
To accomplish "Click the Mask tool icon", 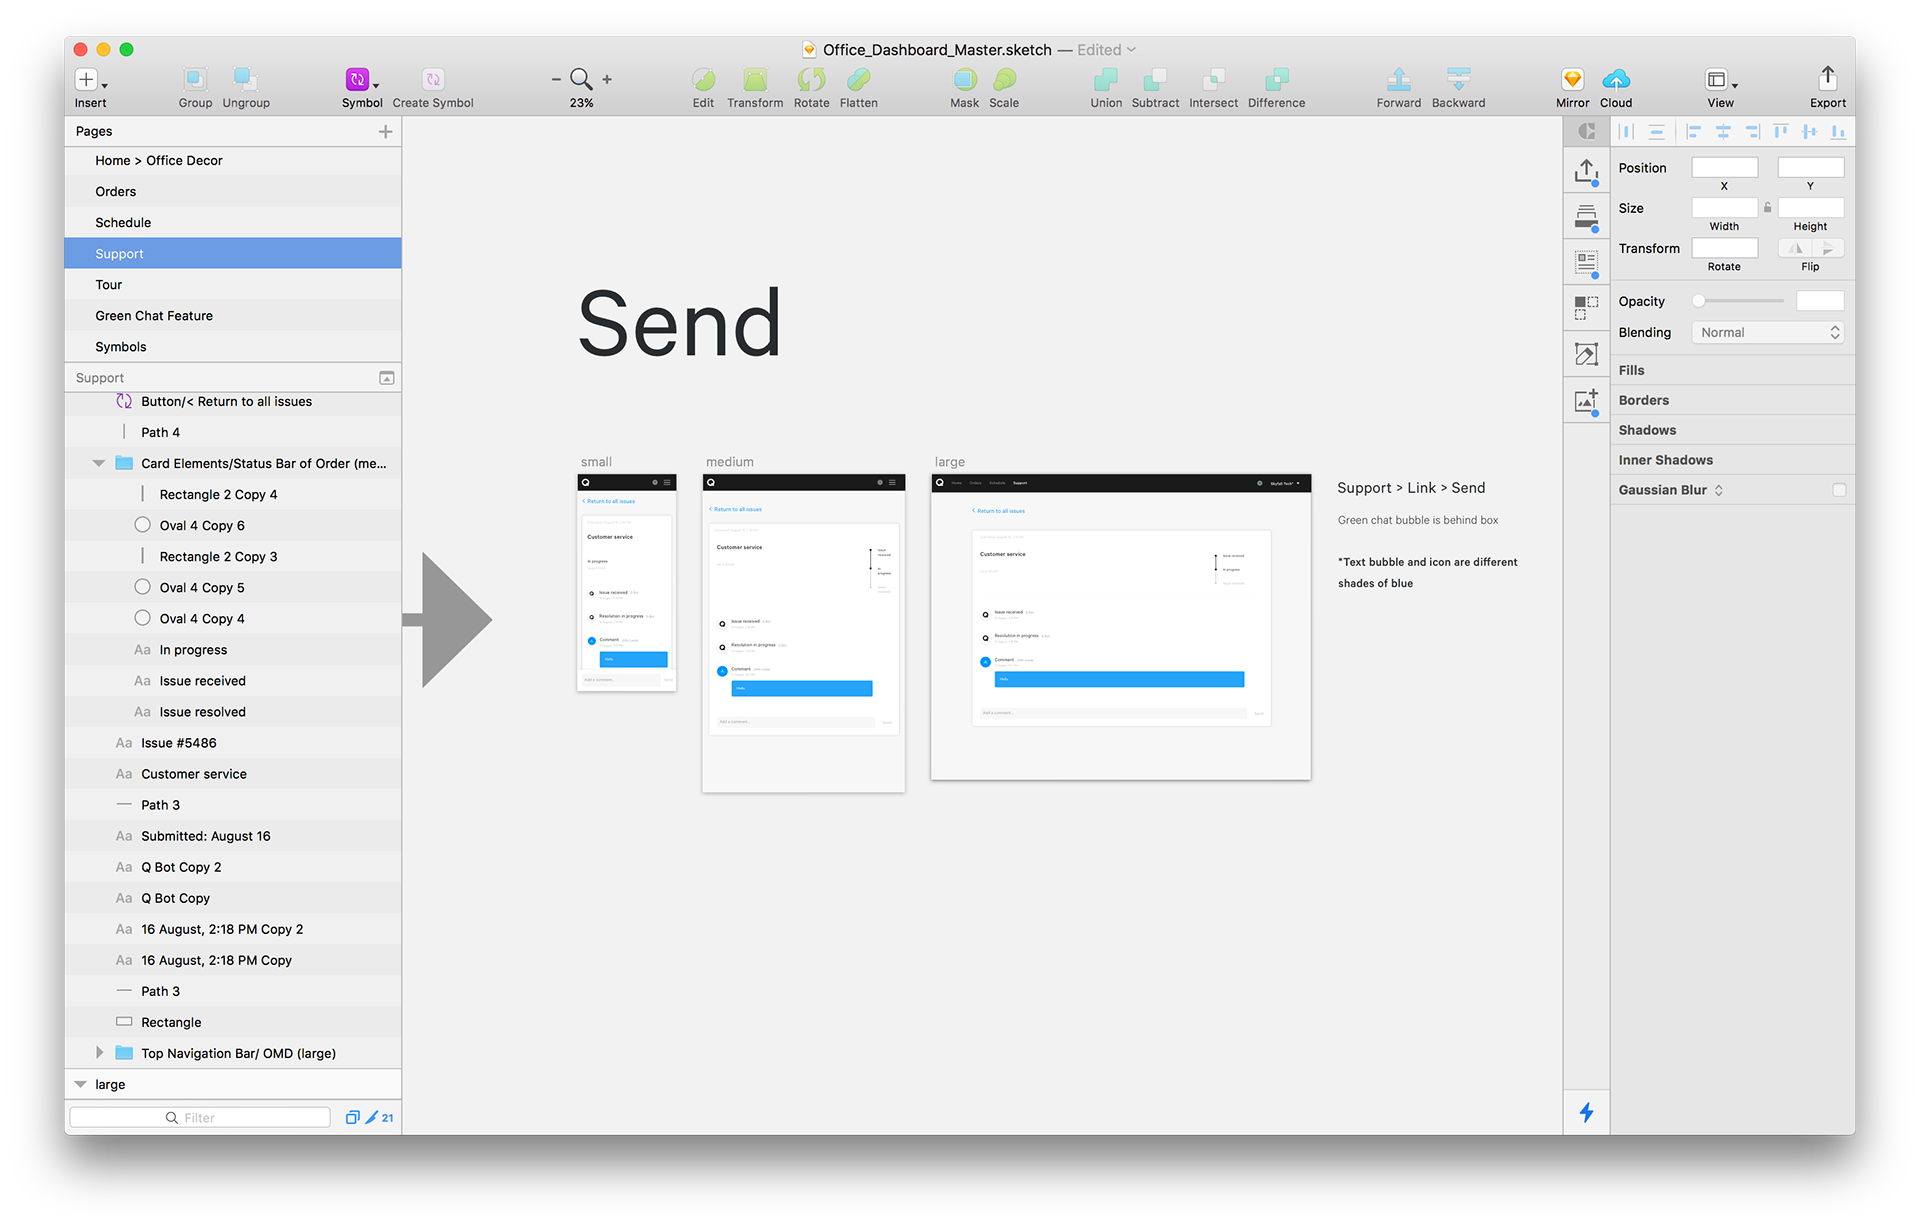I will [964, 80].
